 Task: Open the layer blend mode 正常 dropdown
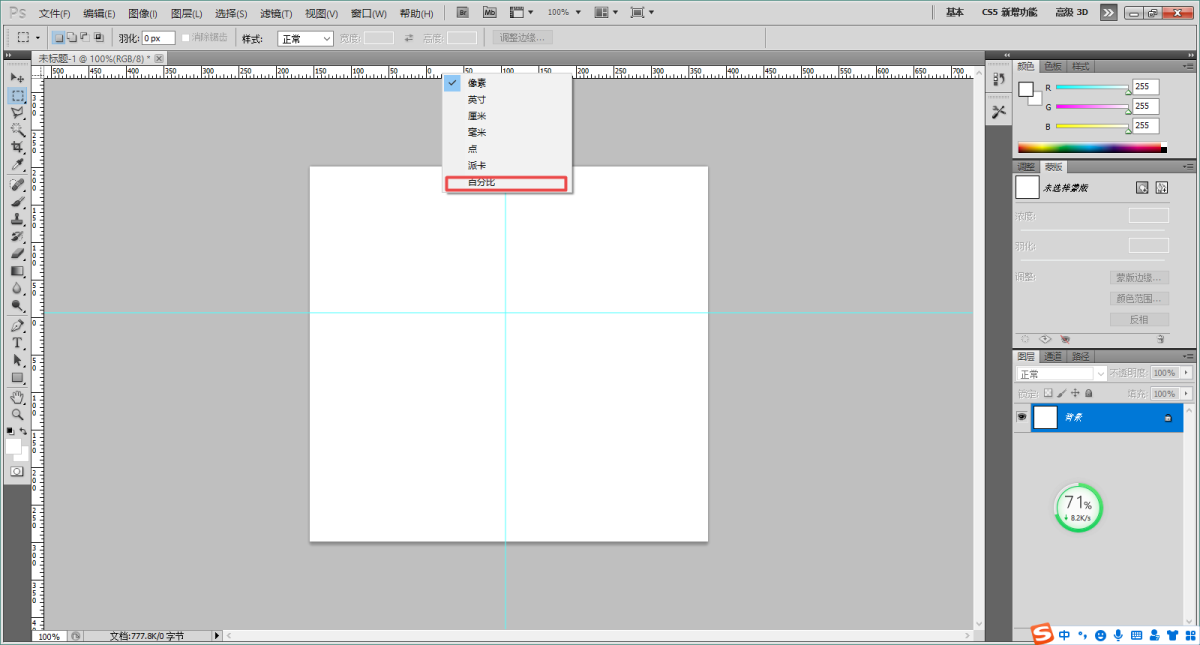1061,373
